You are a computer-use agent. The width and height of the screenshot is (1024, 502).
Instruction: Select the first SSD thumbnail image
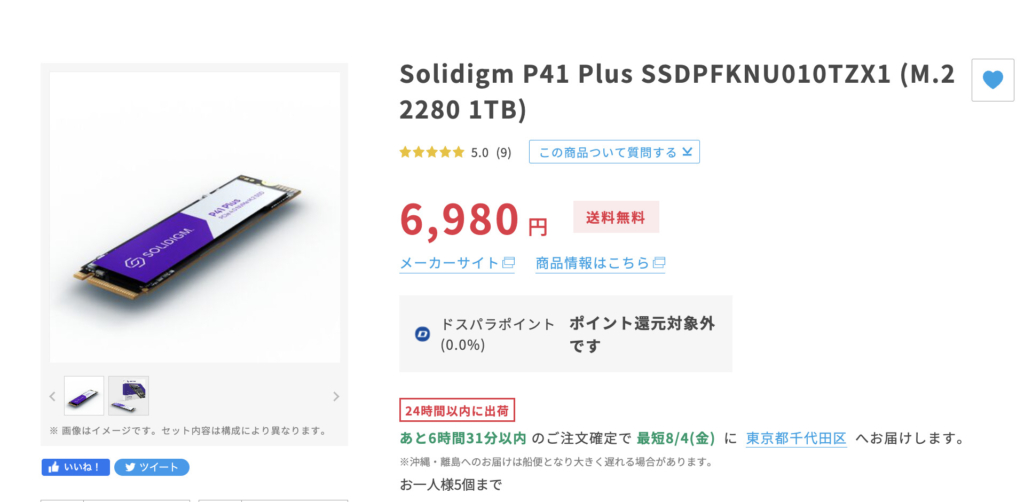point(84,396)
